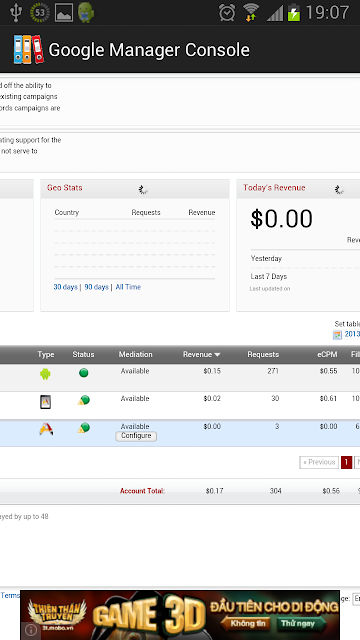
Task: Click the 271 requests cell
Action: tap(273, 371)
